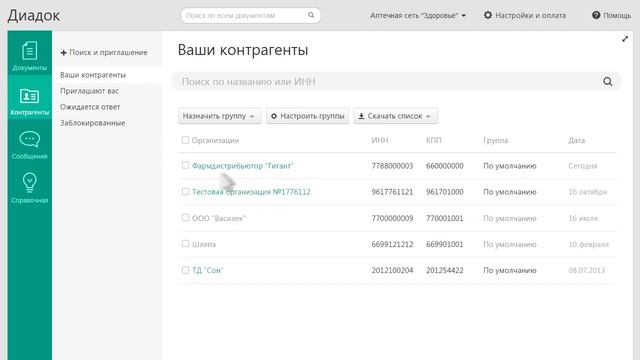Click the 16 июля date cell
This screenshot has width=640, height=360.
point(583,218)
